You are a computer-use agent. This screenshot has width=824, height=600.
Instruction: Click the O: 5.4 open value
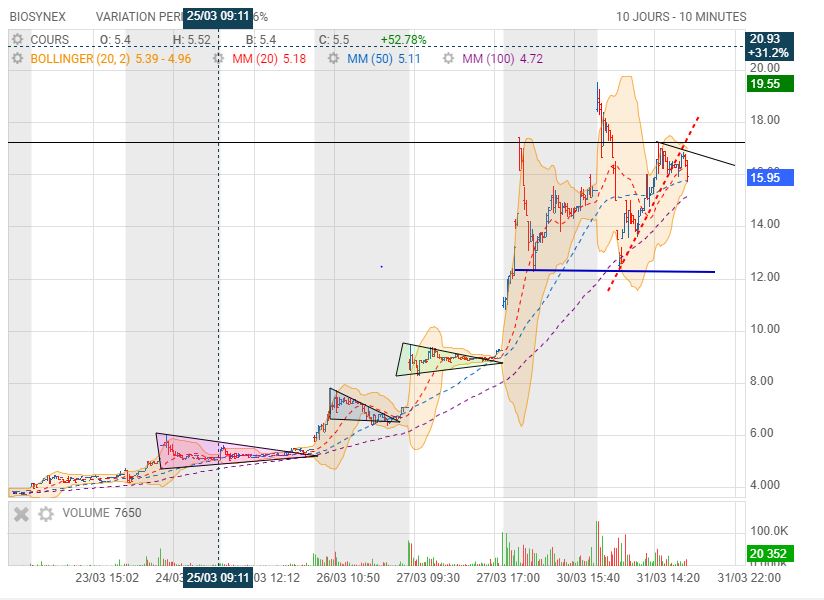click(x=115, y=40)
